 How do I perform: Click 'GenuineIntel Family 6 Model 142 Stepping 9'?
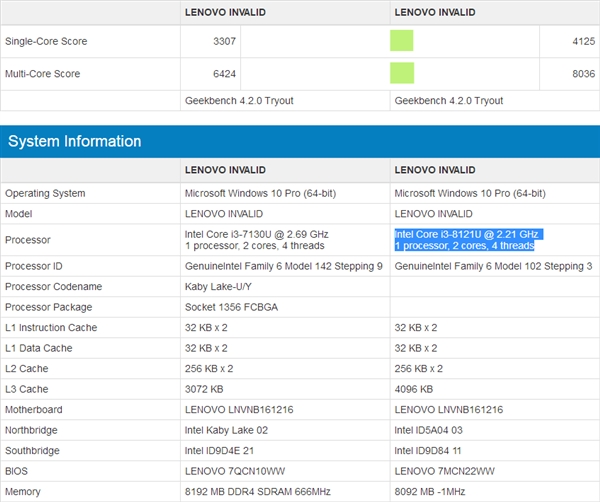coord(284,266)
